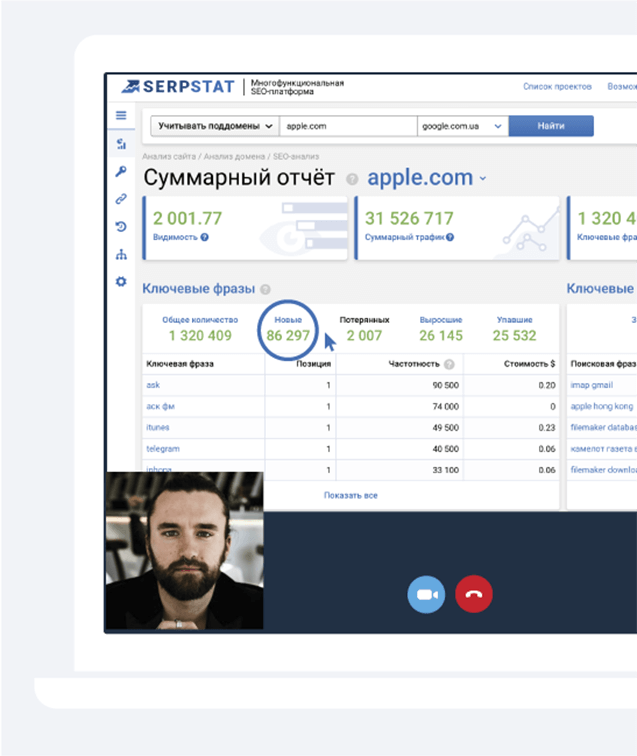
Task: Open the link chain icon in sidebar
Action: pos(121,199)
